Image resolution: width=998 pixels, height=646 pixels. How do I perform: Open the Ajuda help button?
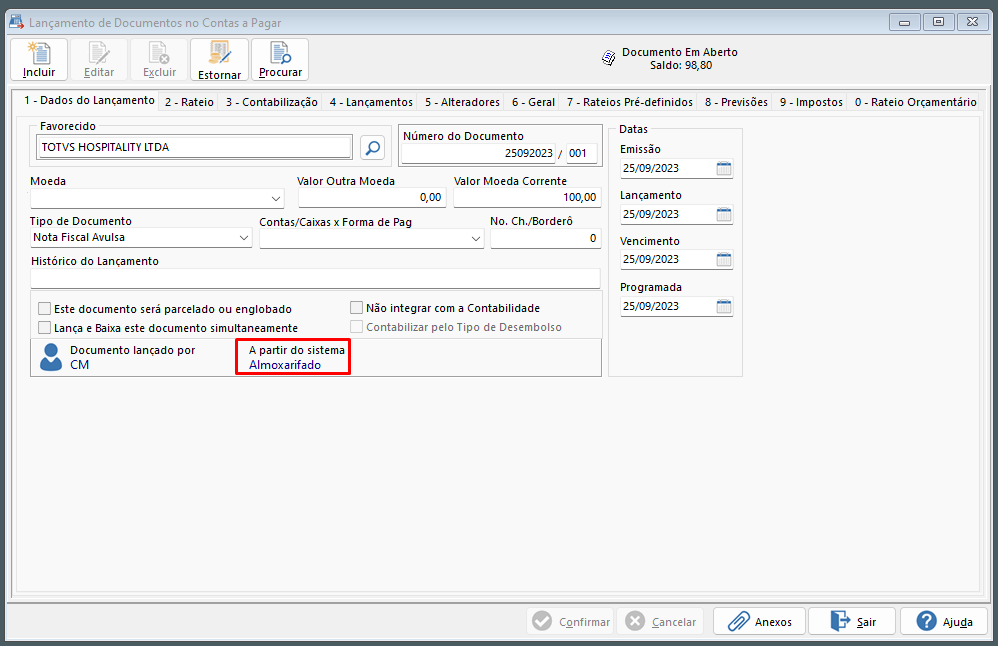[x=944, y=621]
